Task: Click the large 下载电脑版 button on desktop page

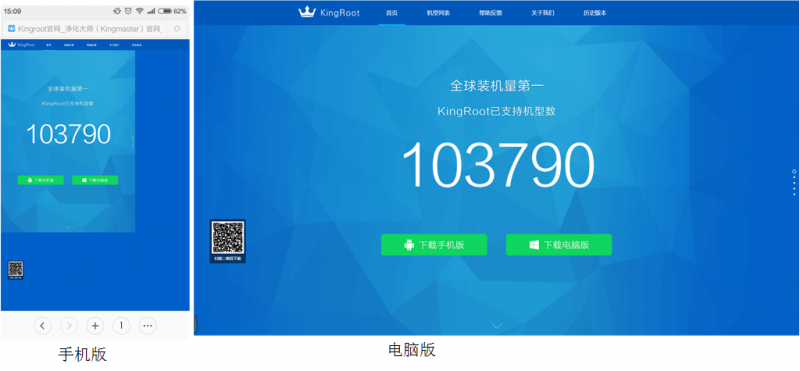Action: [559, 245]
